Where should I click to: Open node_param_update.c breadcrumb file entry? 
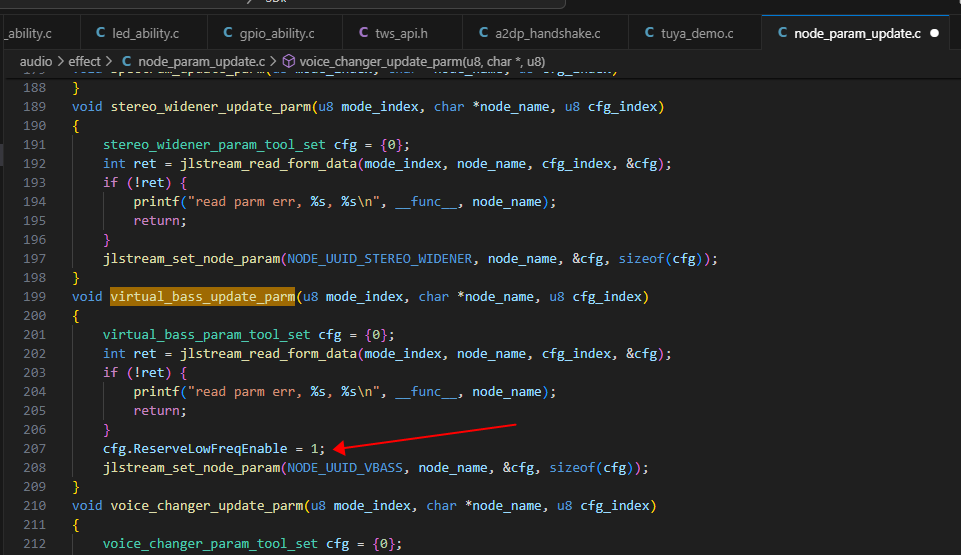pyautogui.click(x=201, y=61)
